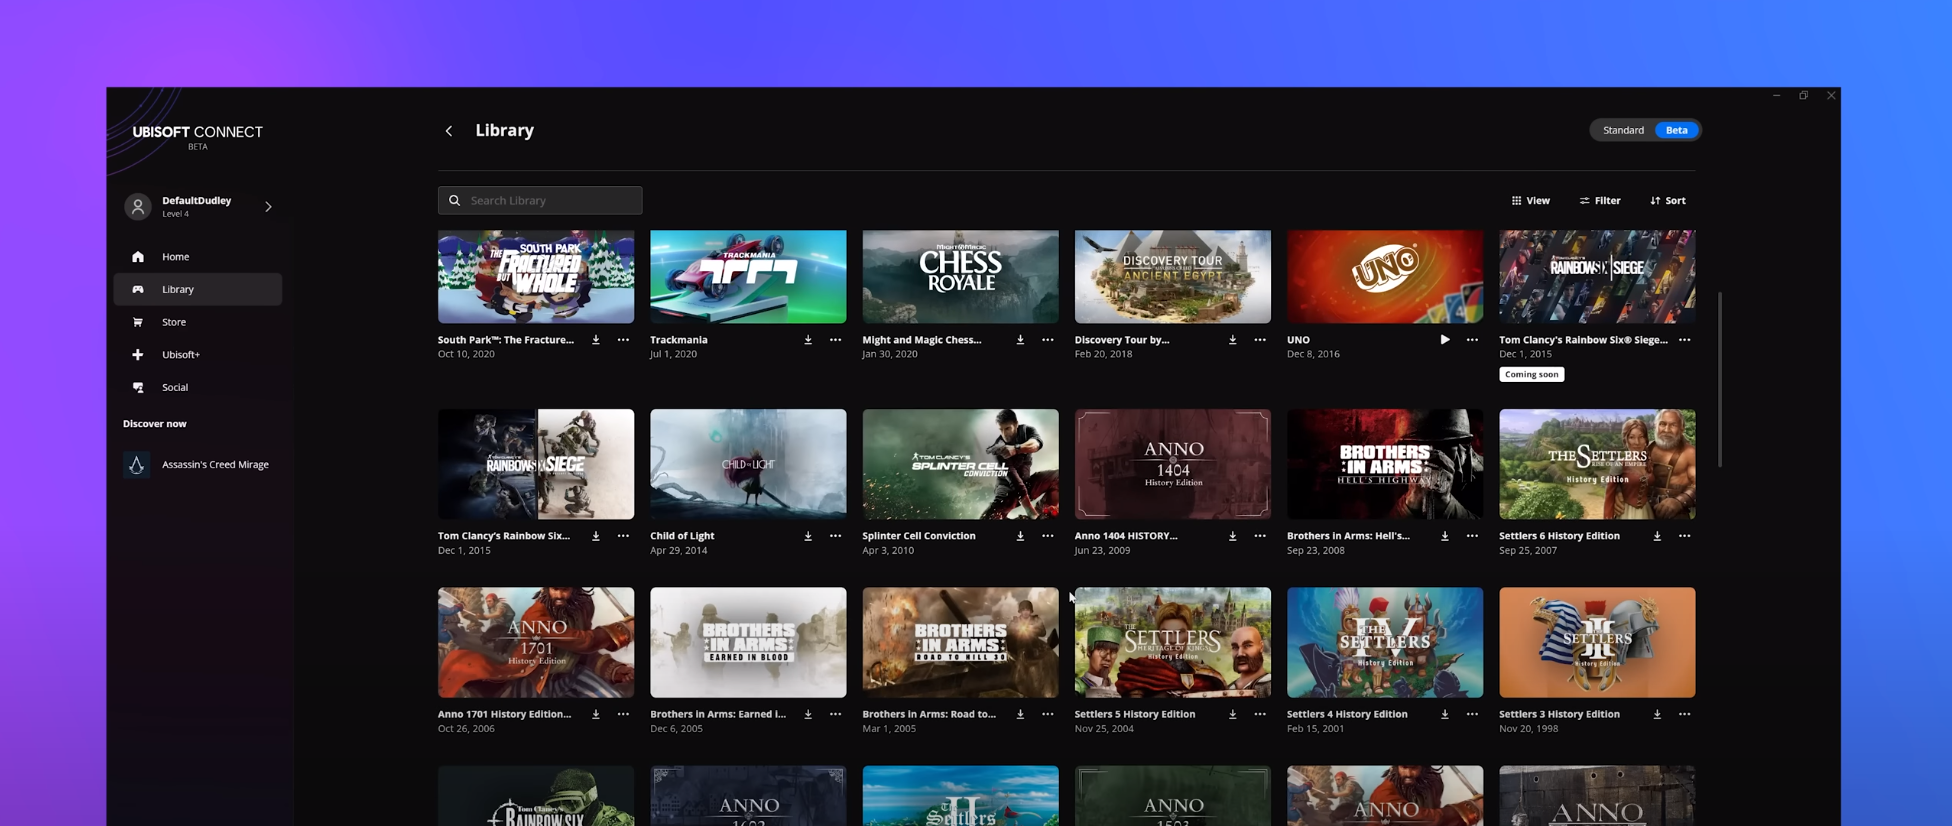Open the three-dot menu for Child of Light
The image size is (1952, 826).
click(835, 536)
